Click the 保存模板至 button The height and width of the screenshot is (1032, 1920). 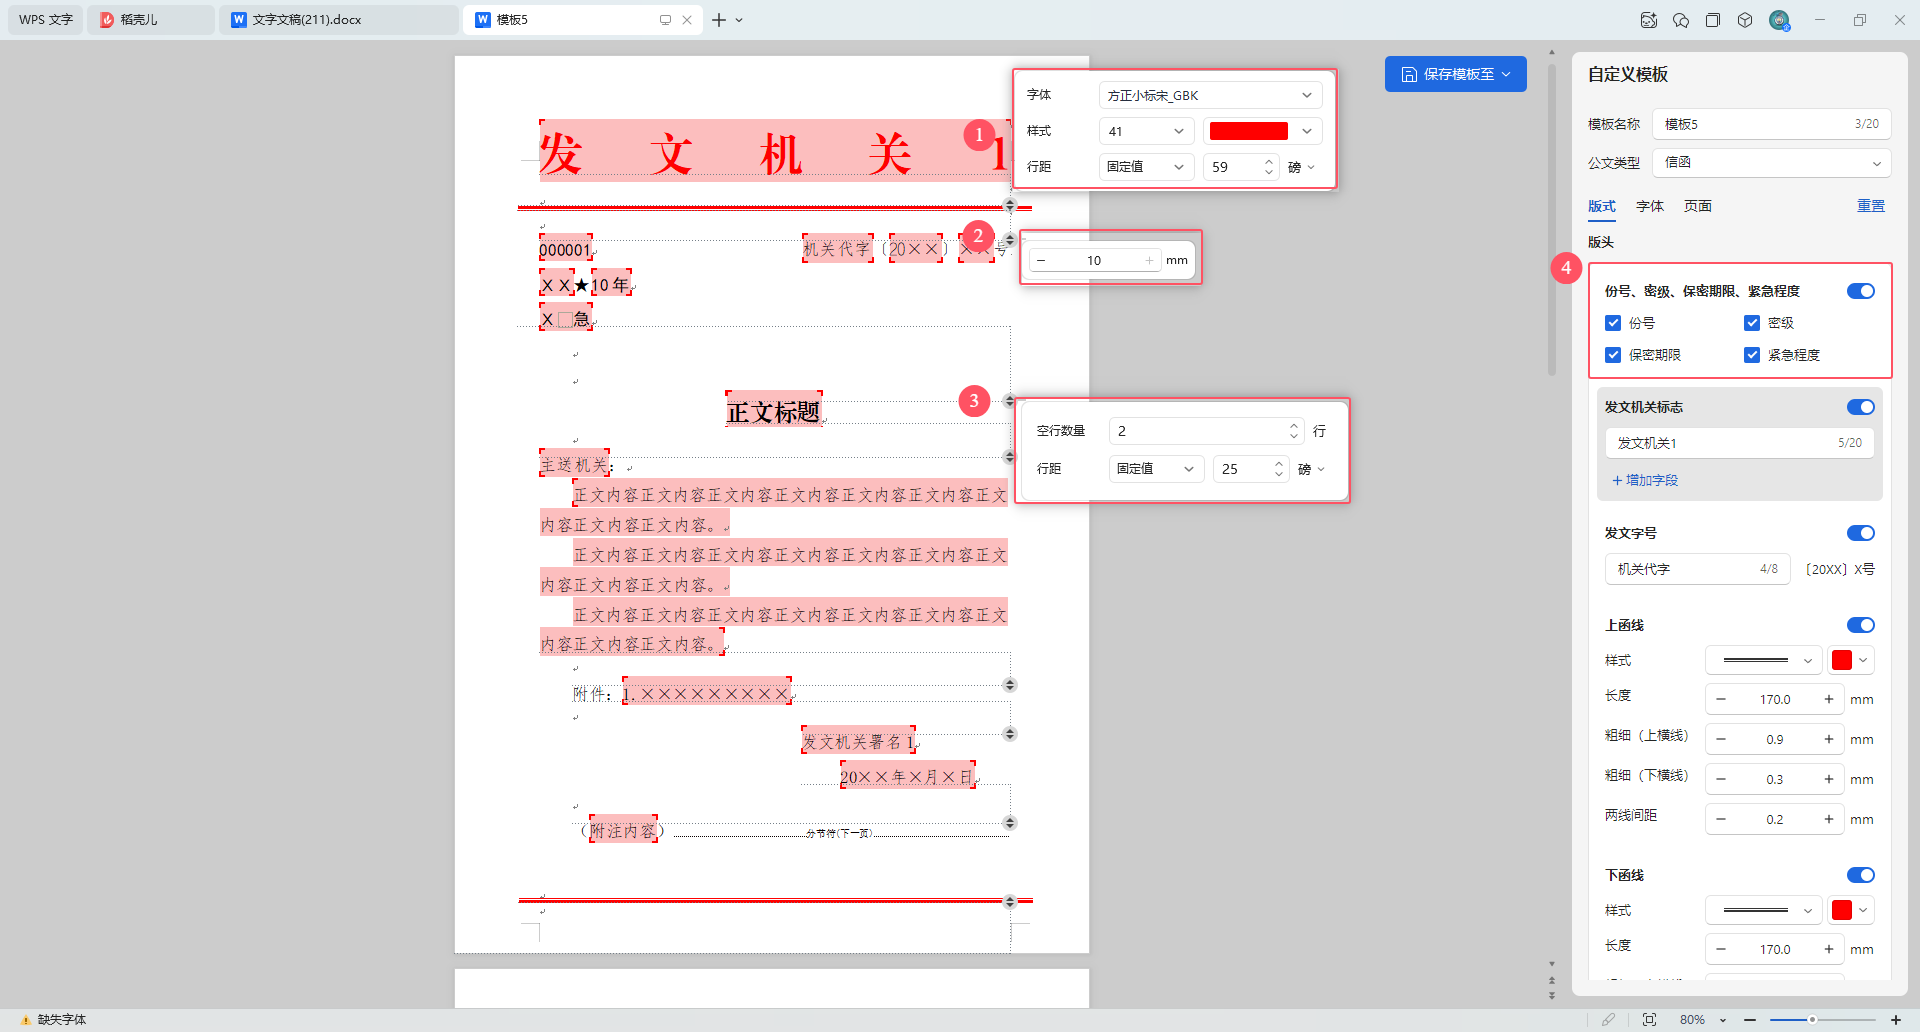pyautogui.click(x=1455, y=74)
